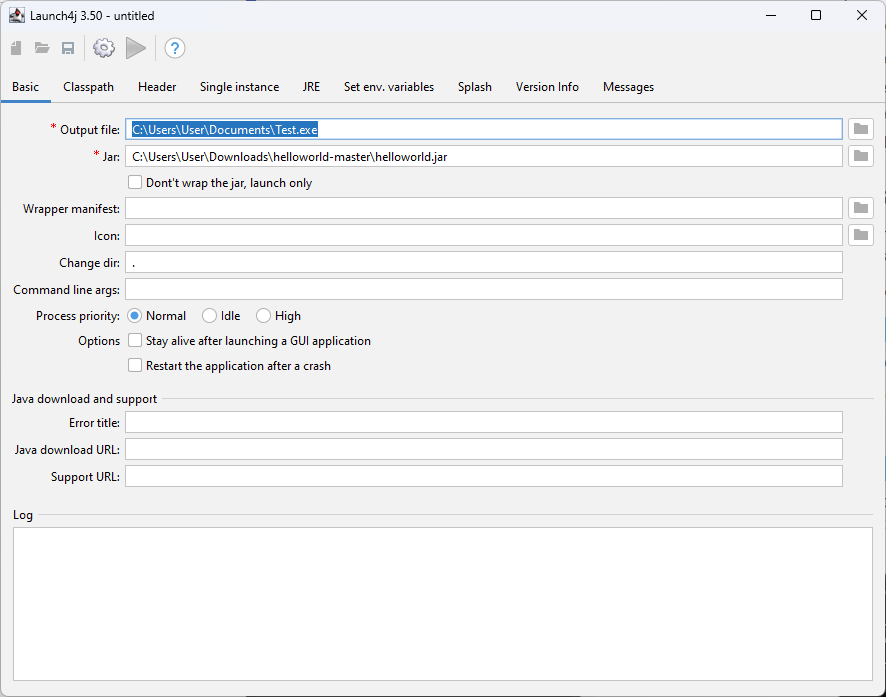Viewport: 886px width, 697px height.
Task: Open the About help icon
Action: 175,48
